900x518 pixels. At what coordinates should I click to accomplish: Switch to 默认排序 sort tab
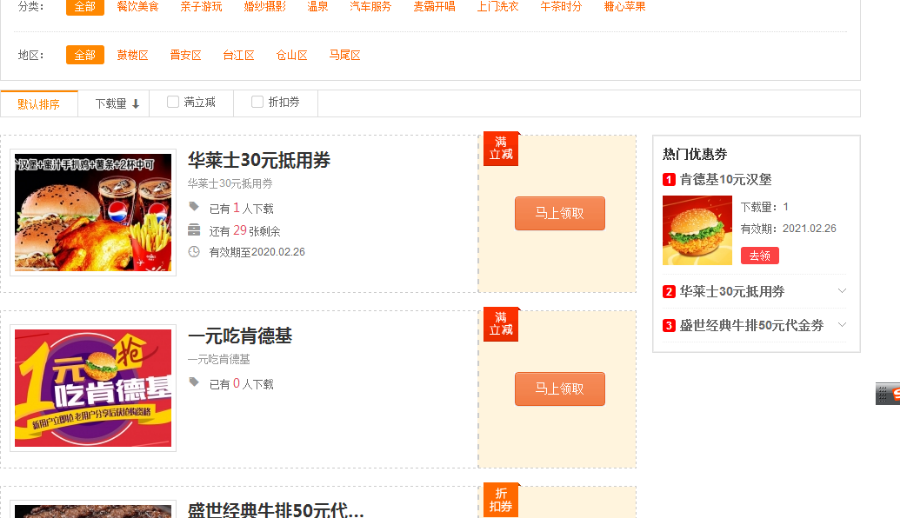coord(39,104)
